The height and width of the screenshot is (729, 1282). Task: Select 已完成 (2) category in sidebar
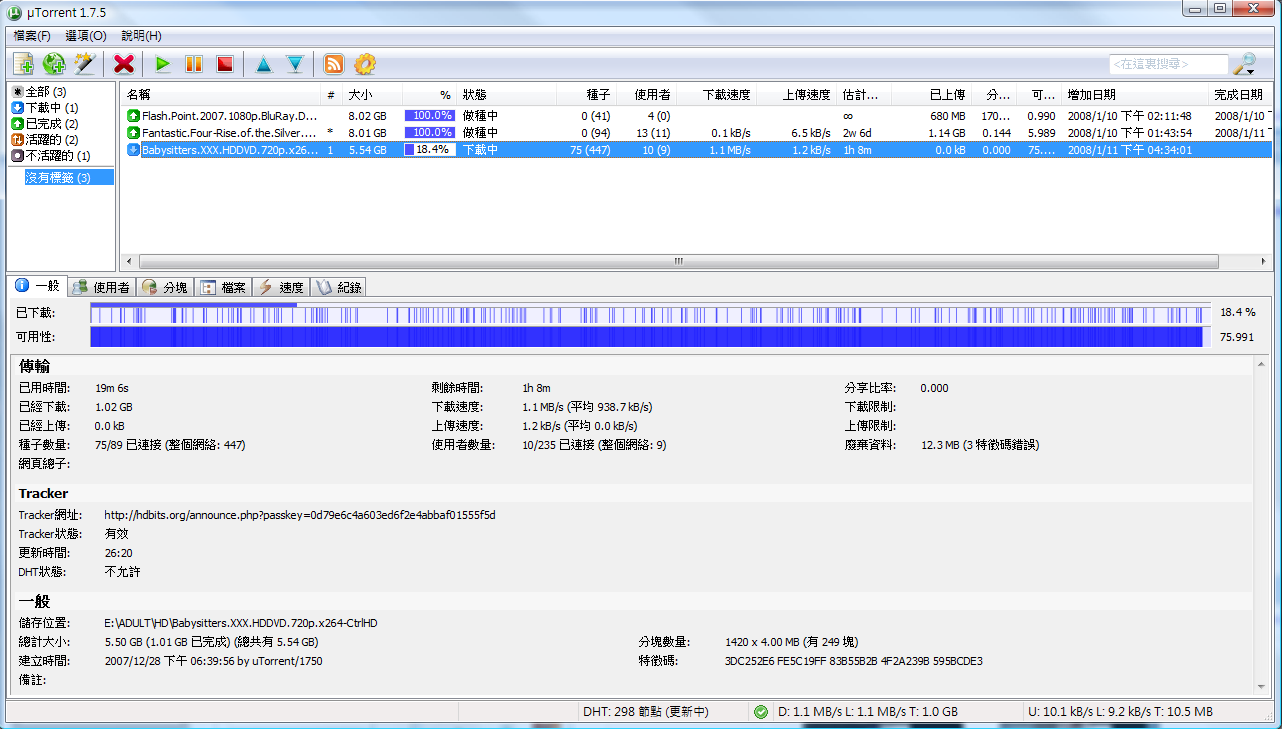coord(44,124)
